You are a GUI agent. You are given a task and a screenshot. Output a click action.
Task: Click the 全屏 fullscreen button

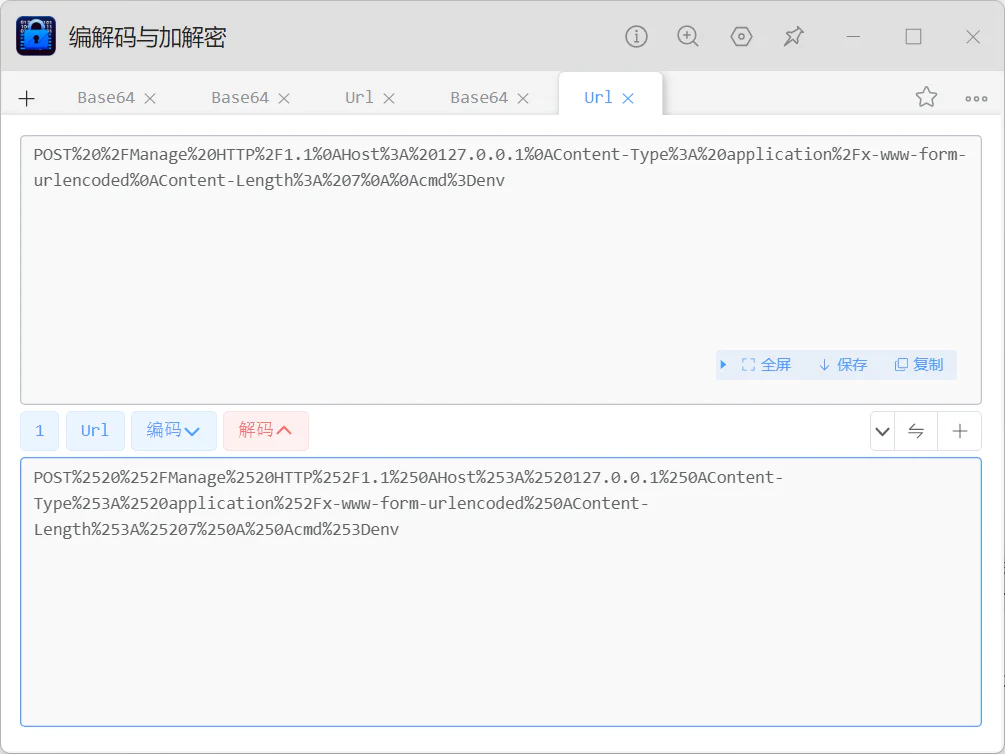coord(766,365)
